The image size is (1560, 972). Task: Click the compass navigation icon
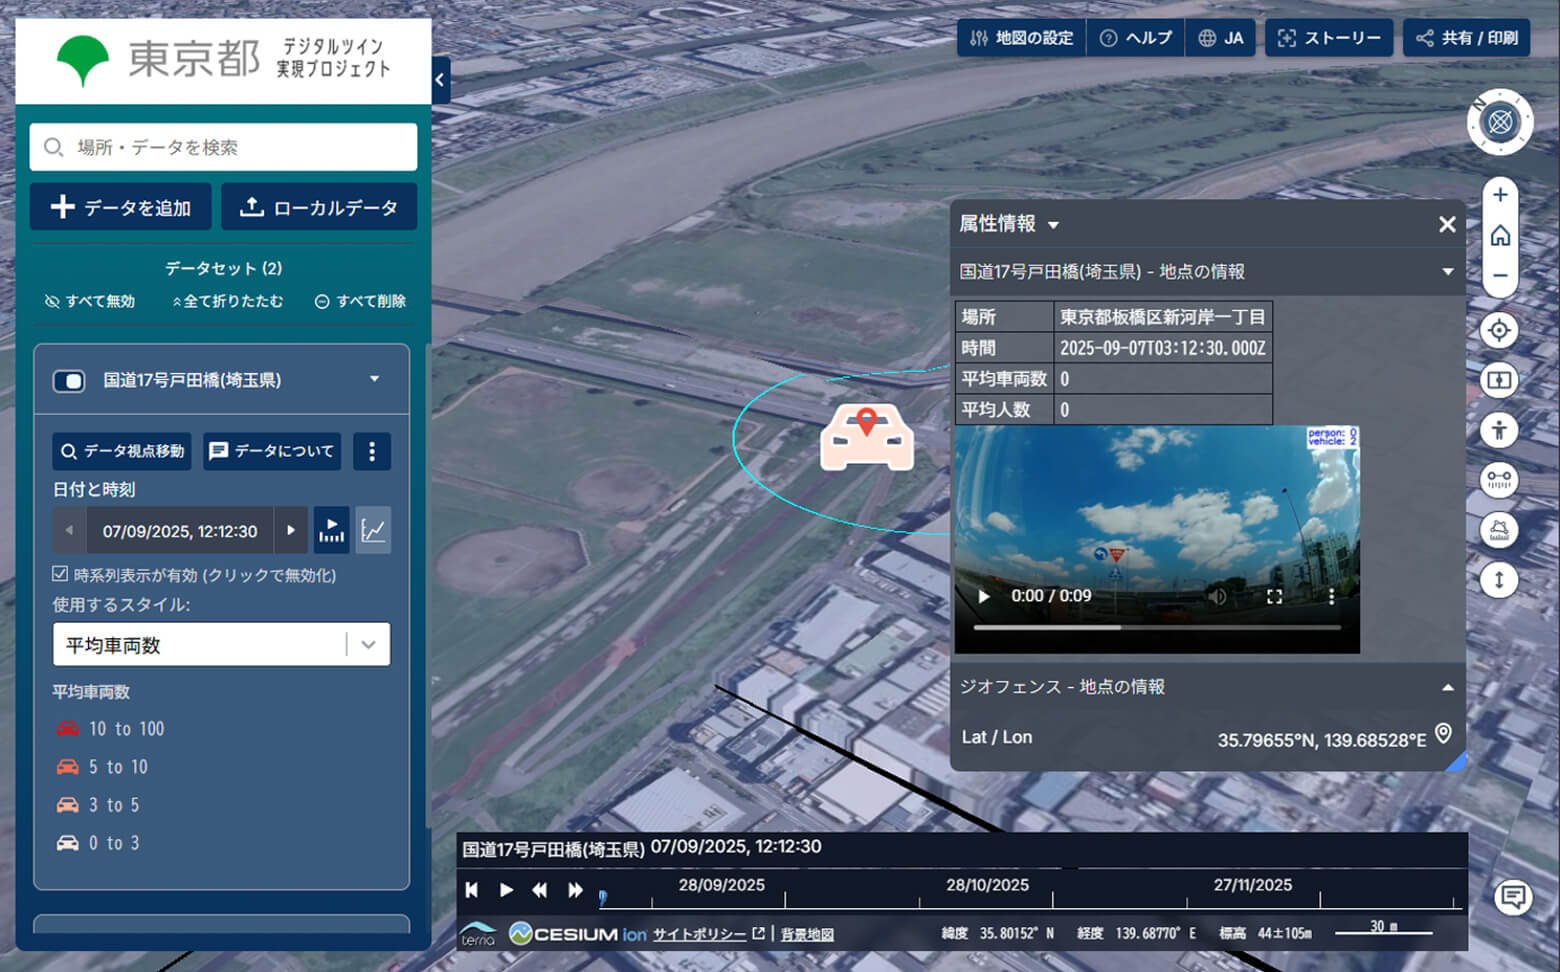[1499, 123]
